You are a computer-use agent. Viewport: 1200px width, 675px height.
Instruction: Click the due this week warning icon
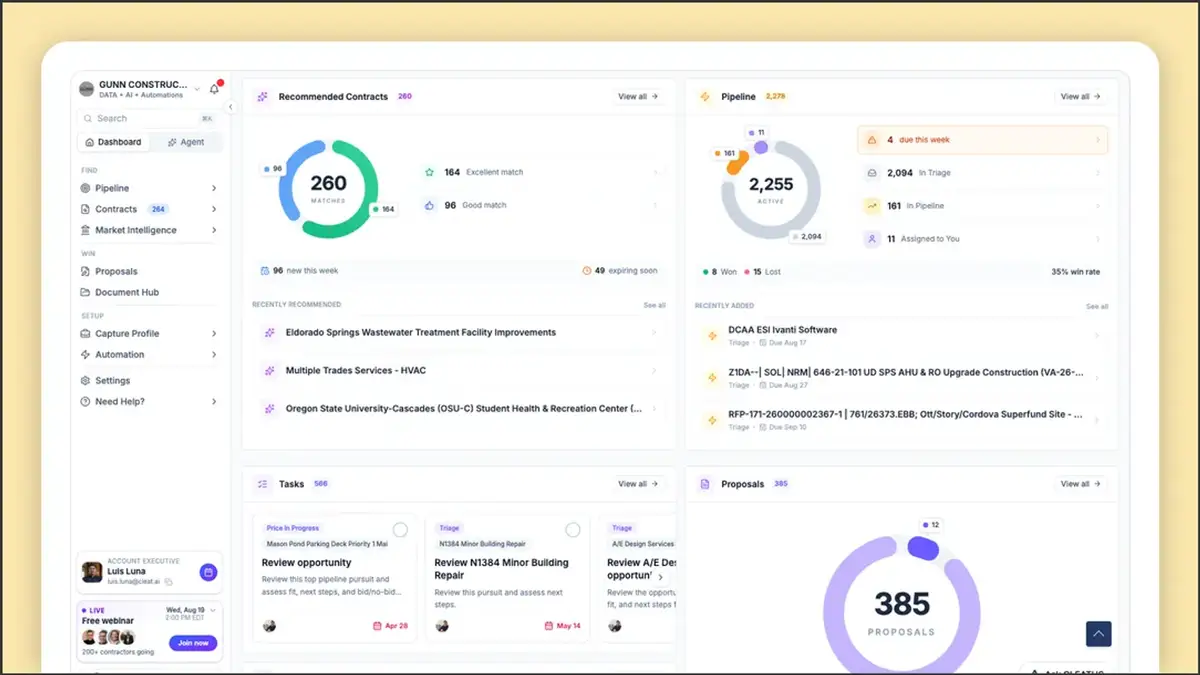point(872,140)
